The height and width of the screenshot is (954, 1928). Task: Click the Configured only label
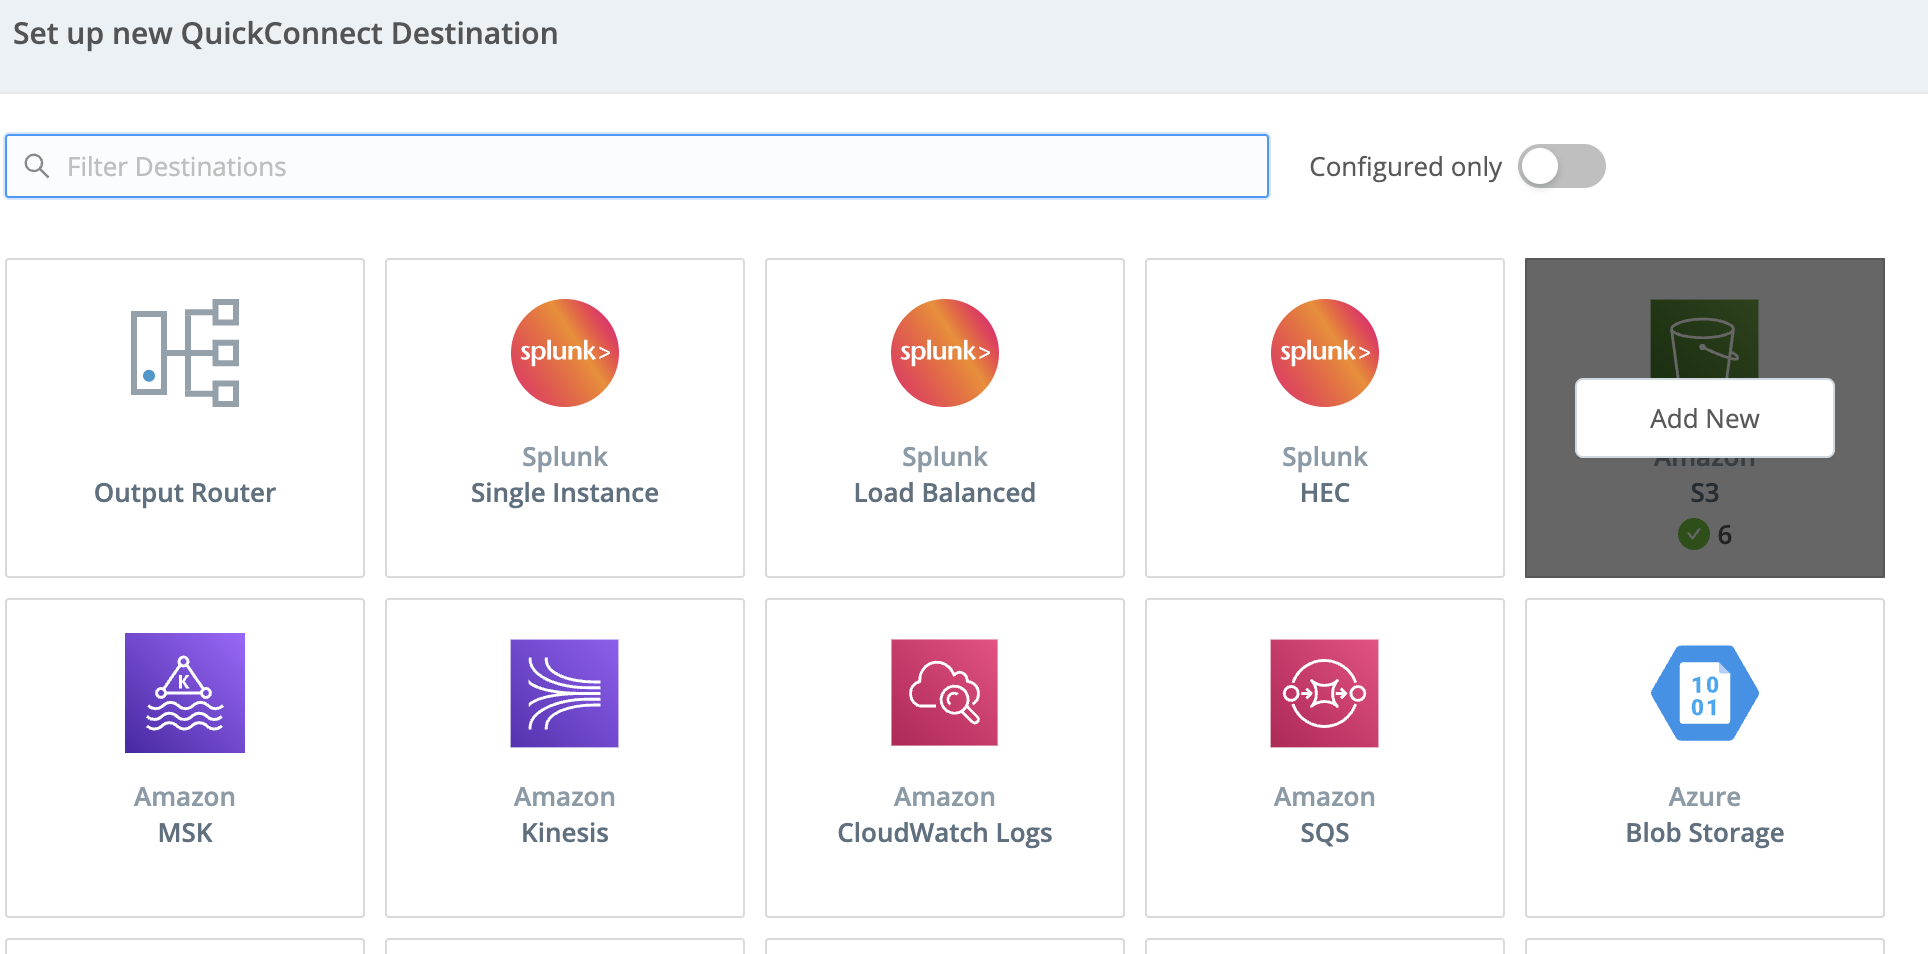1405,167
